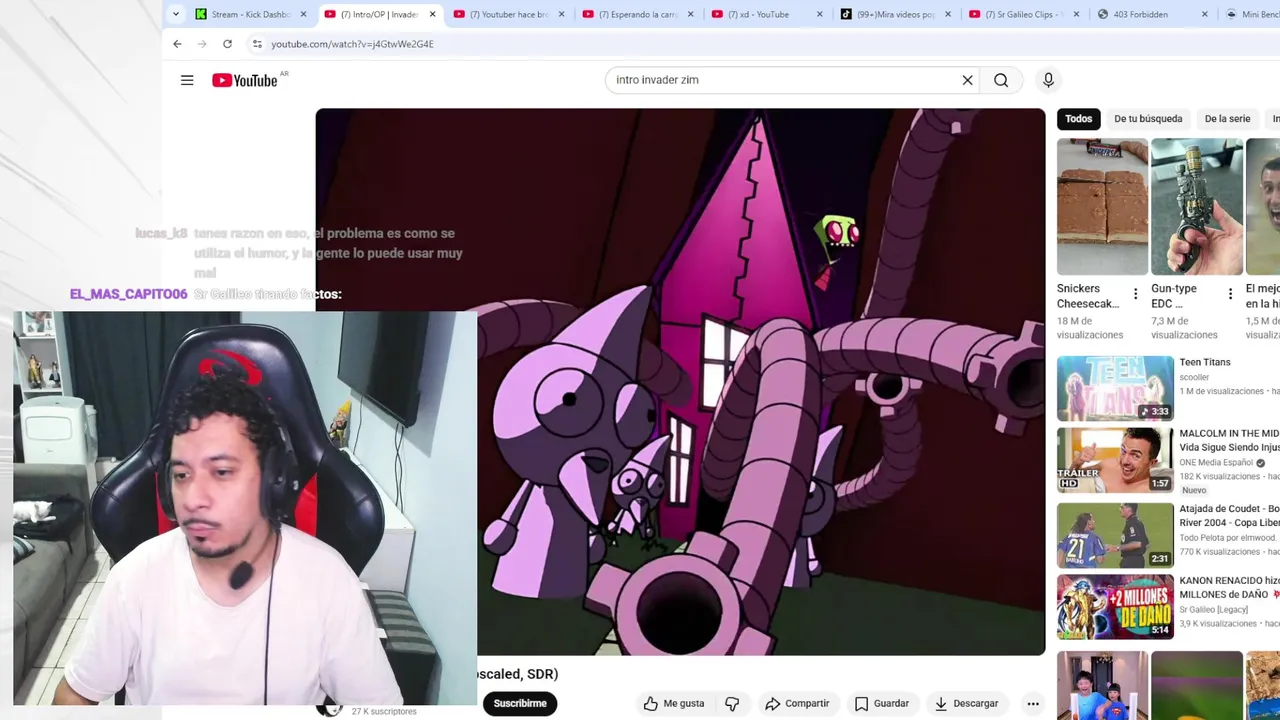Click the 27 K suscriptores text
The height and width of the screenshot is (720, 1280).
[x=384, y=712]
